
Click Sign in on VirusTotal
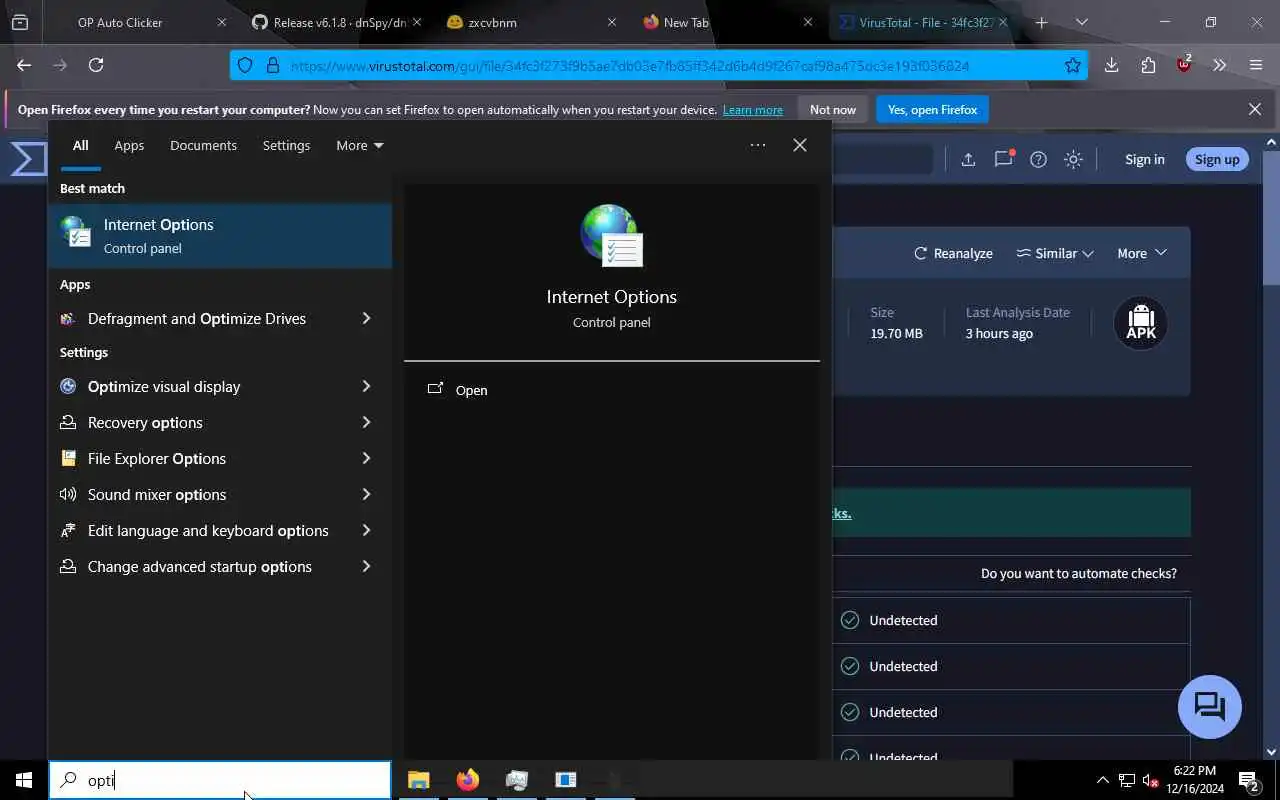[x=1144, y=159]
